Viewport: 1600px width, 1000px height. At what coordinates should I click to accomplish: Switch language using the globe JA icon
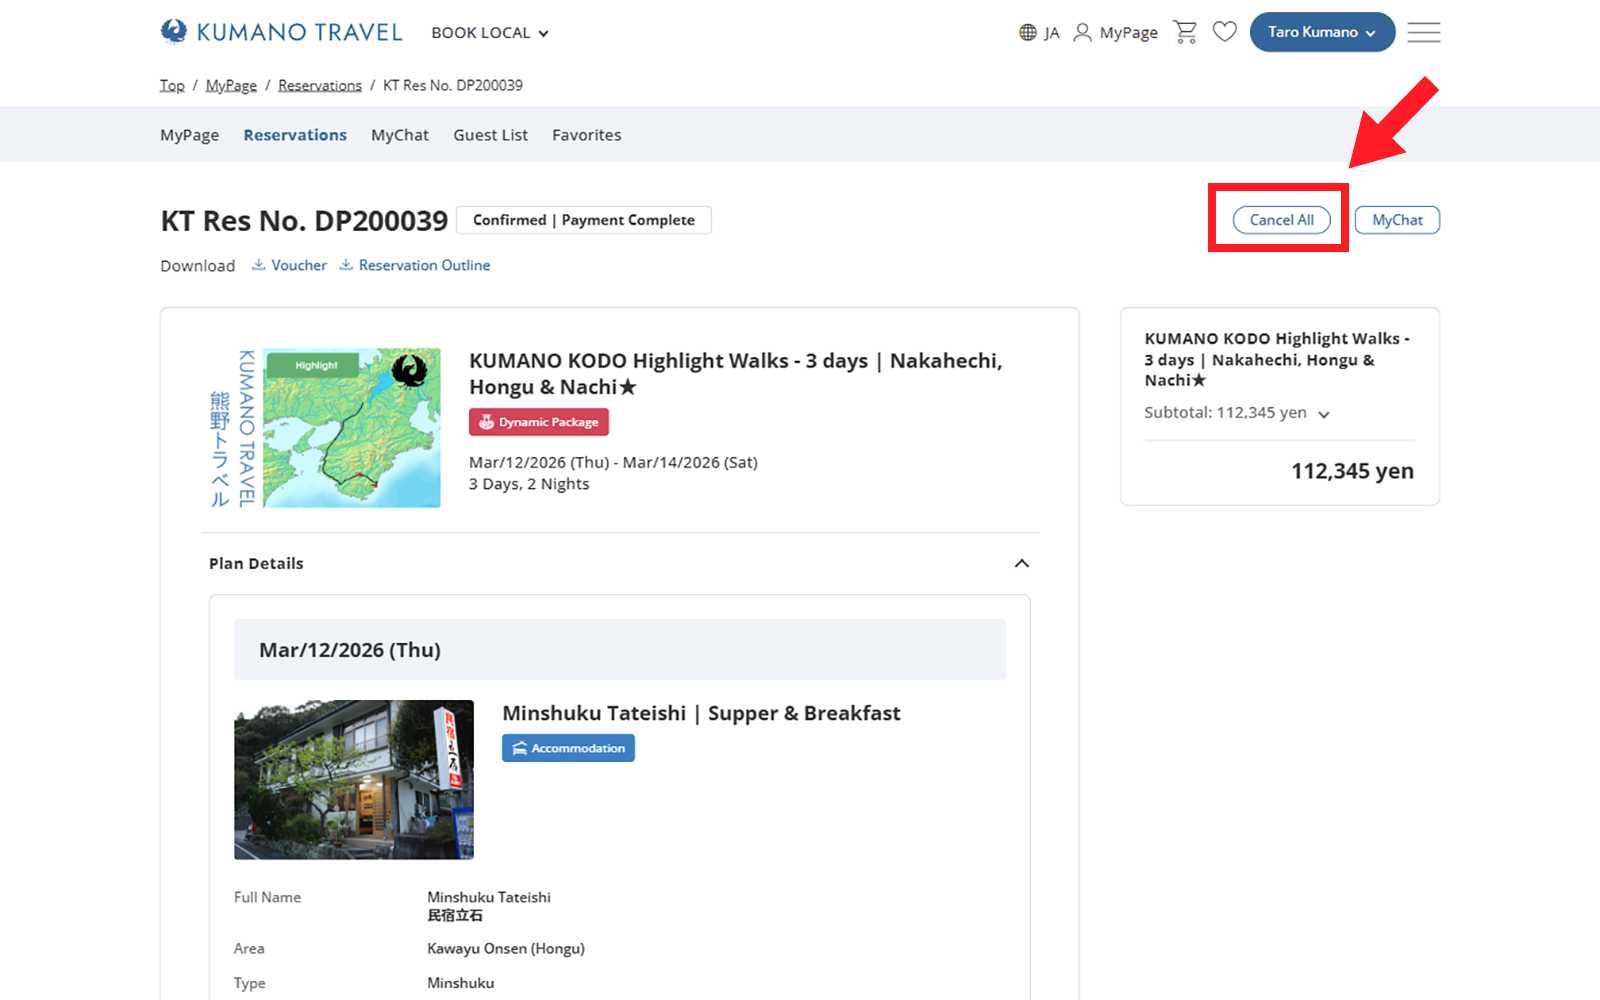(1039, 33)
